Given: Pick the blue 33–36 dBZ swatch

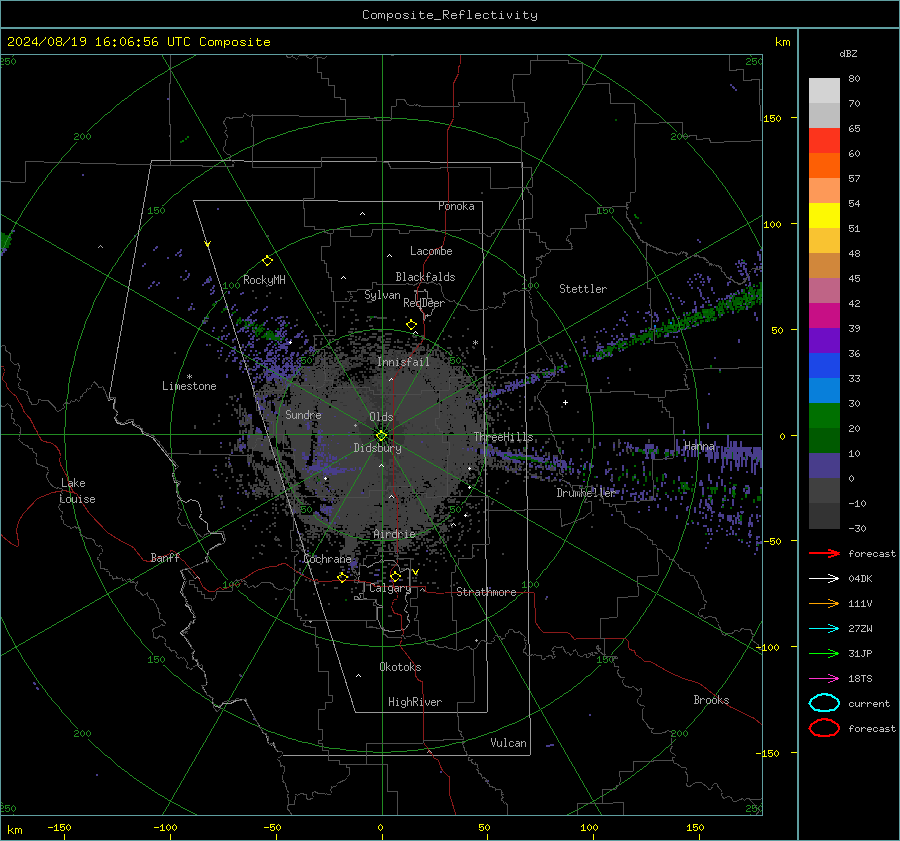Looking at the screenshot, I should click(824, 365).
